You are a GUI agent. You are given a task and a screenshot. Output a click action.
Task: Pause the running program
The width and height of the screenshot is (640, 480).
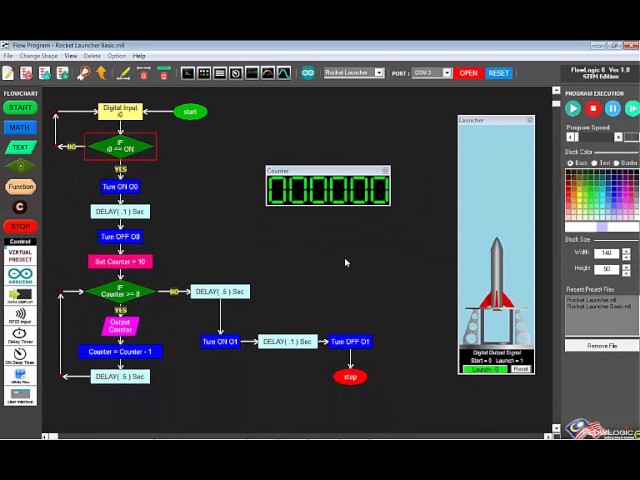click(613, 108)
